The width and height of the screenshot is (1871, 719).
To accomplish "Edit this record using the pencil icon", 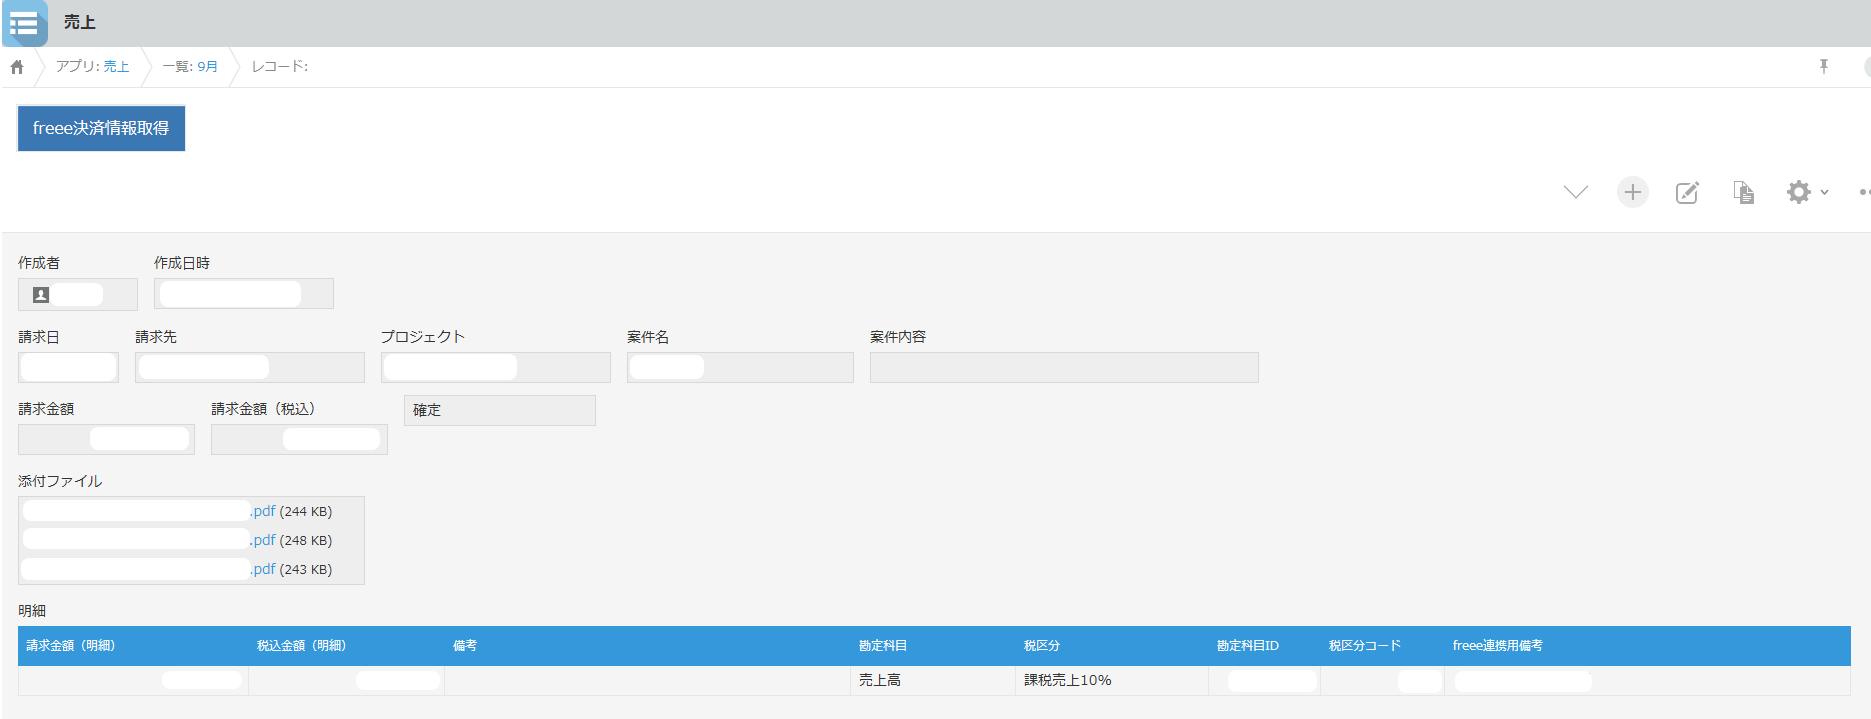I will click(x=1687, y=192).
